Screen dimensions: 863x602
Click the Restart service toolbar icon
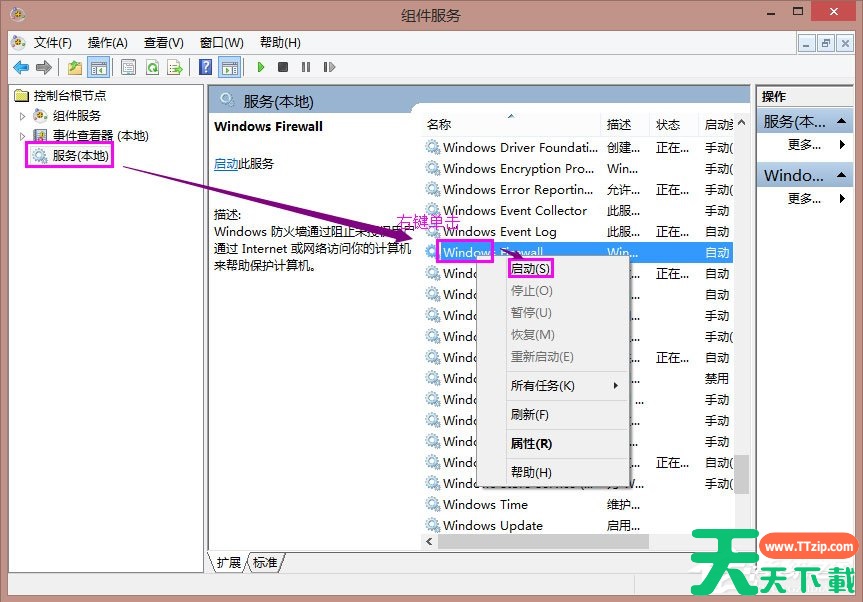point(327,67)
